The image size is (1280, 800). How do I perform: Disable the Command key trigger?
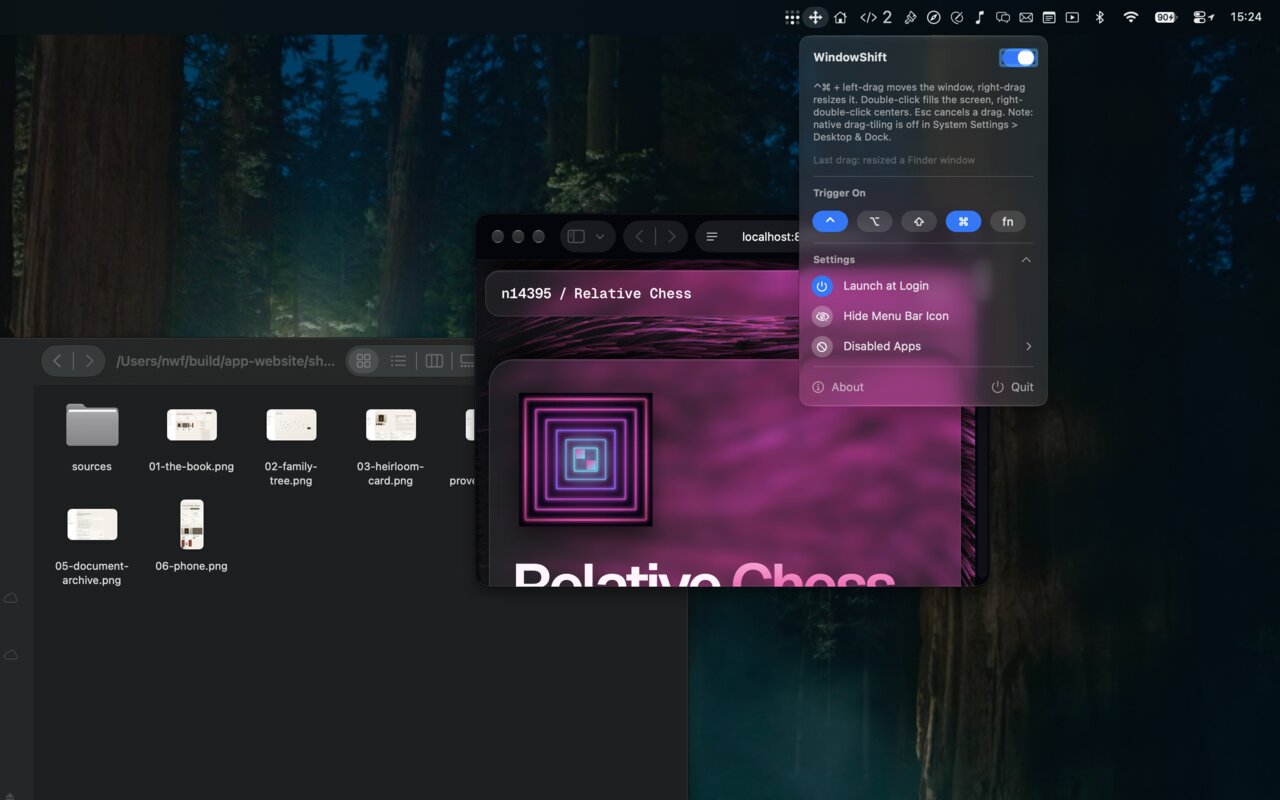963,222
